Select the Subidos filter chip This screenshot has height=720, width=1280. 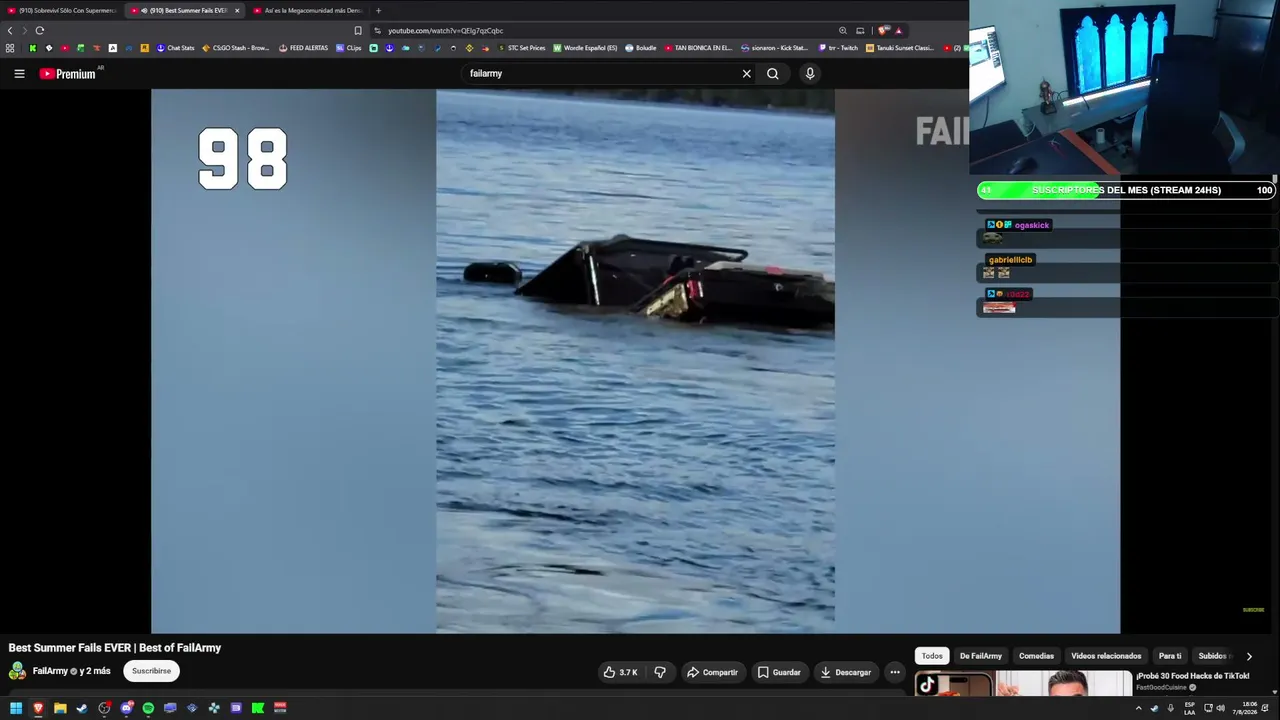[x=1213, y=656]
